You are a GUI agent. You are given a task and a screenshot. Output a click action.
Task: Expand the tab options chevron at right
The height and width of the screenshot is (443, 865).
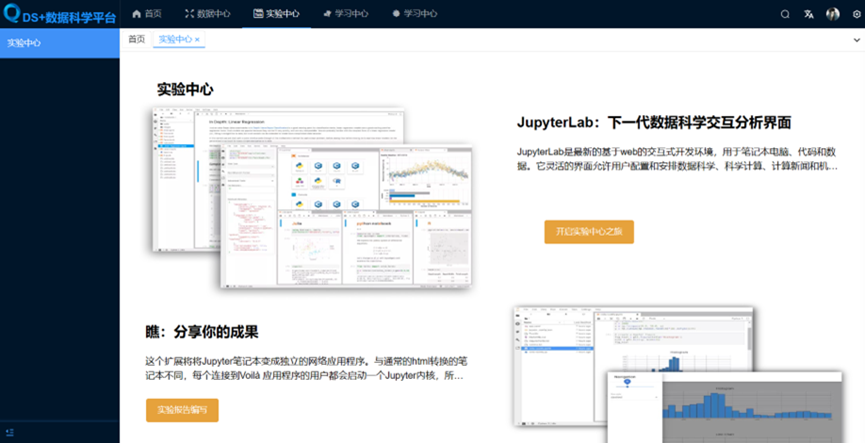pos(856,40)
